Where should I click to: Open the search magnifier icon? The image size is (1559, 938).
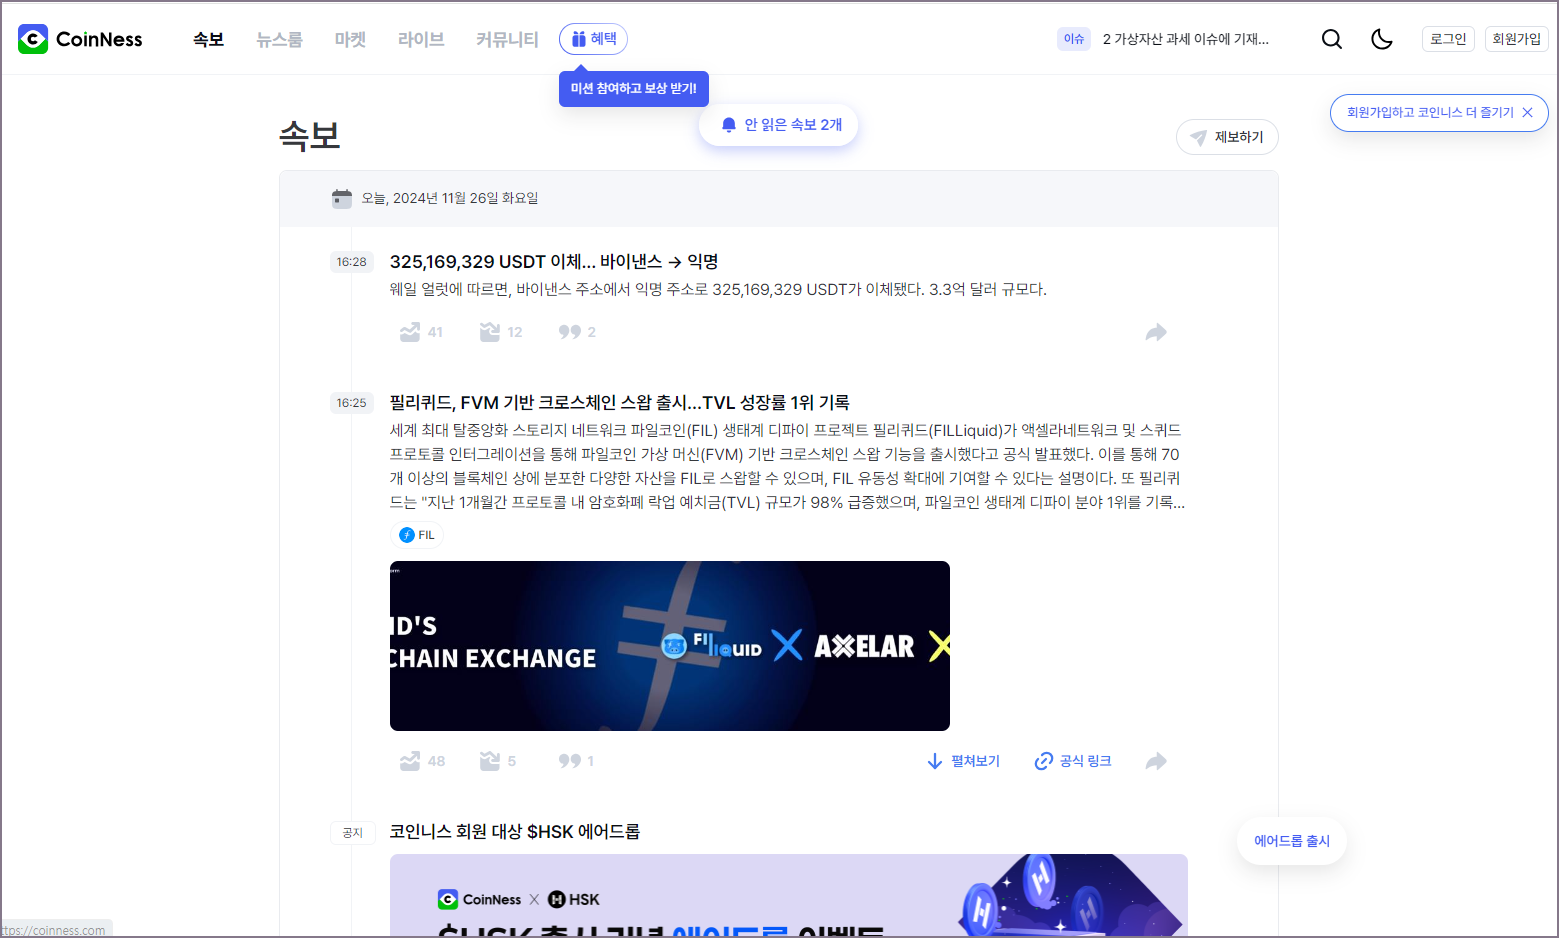pos(1331,39)
